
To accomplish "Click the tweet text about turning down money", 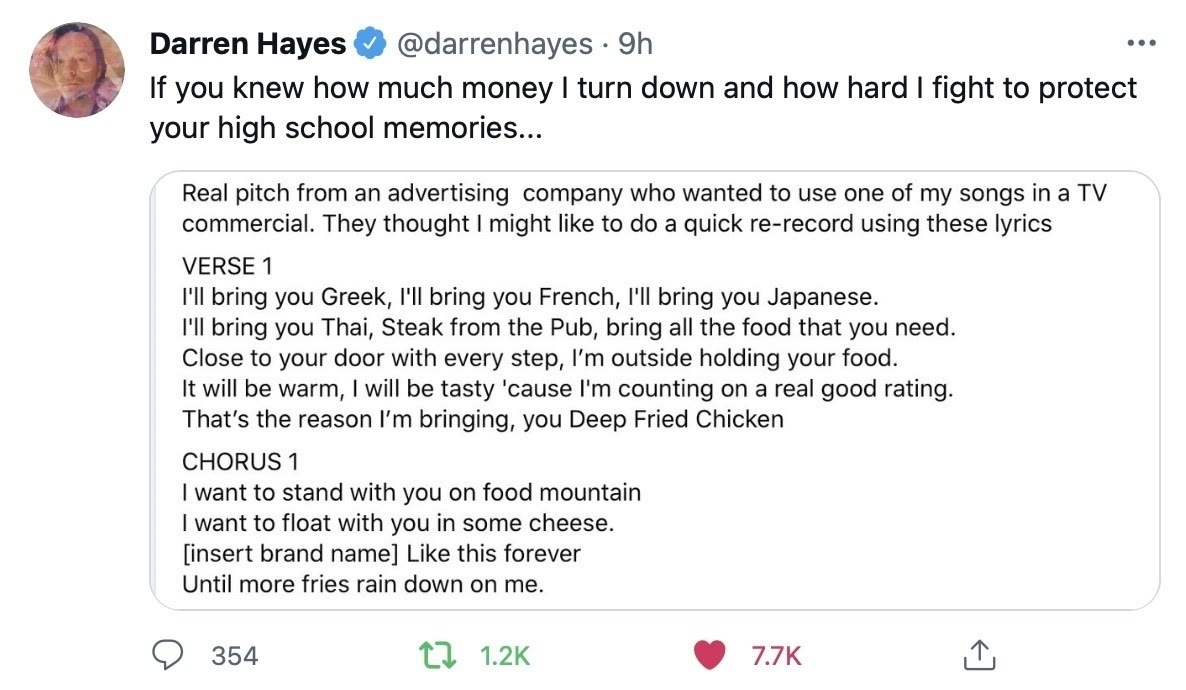I will 643,88.
